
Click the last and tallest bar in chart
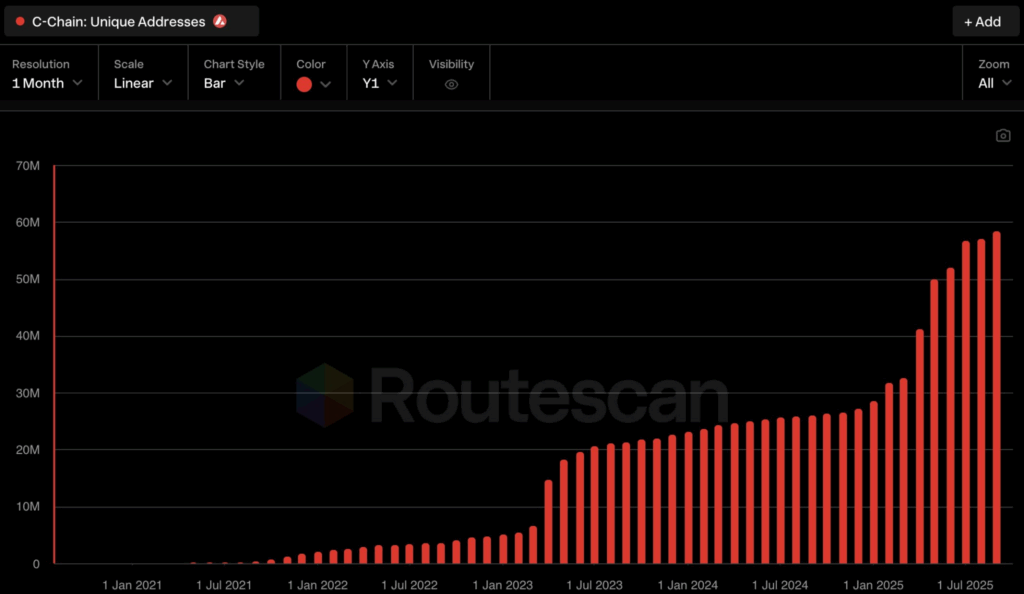997,397
